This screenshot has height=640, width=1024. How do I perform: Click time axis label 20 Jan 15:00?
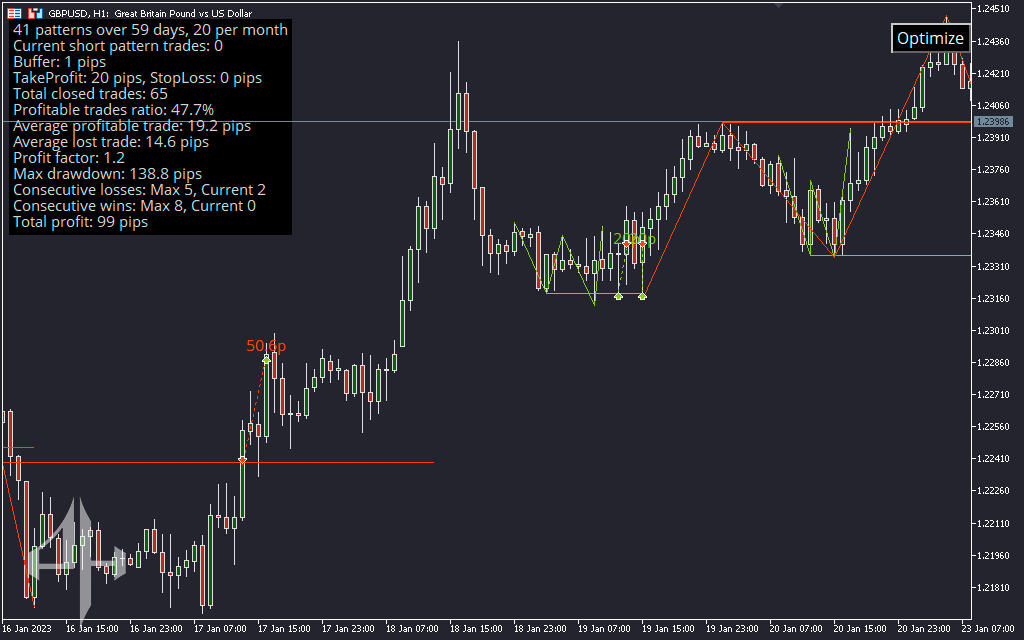click(x=860, y=629)
